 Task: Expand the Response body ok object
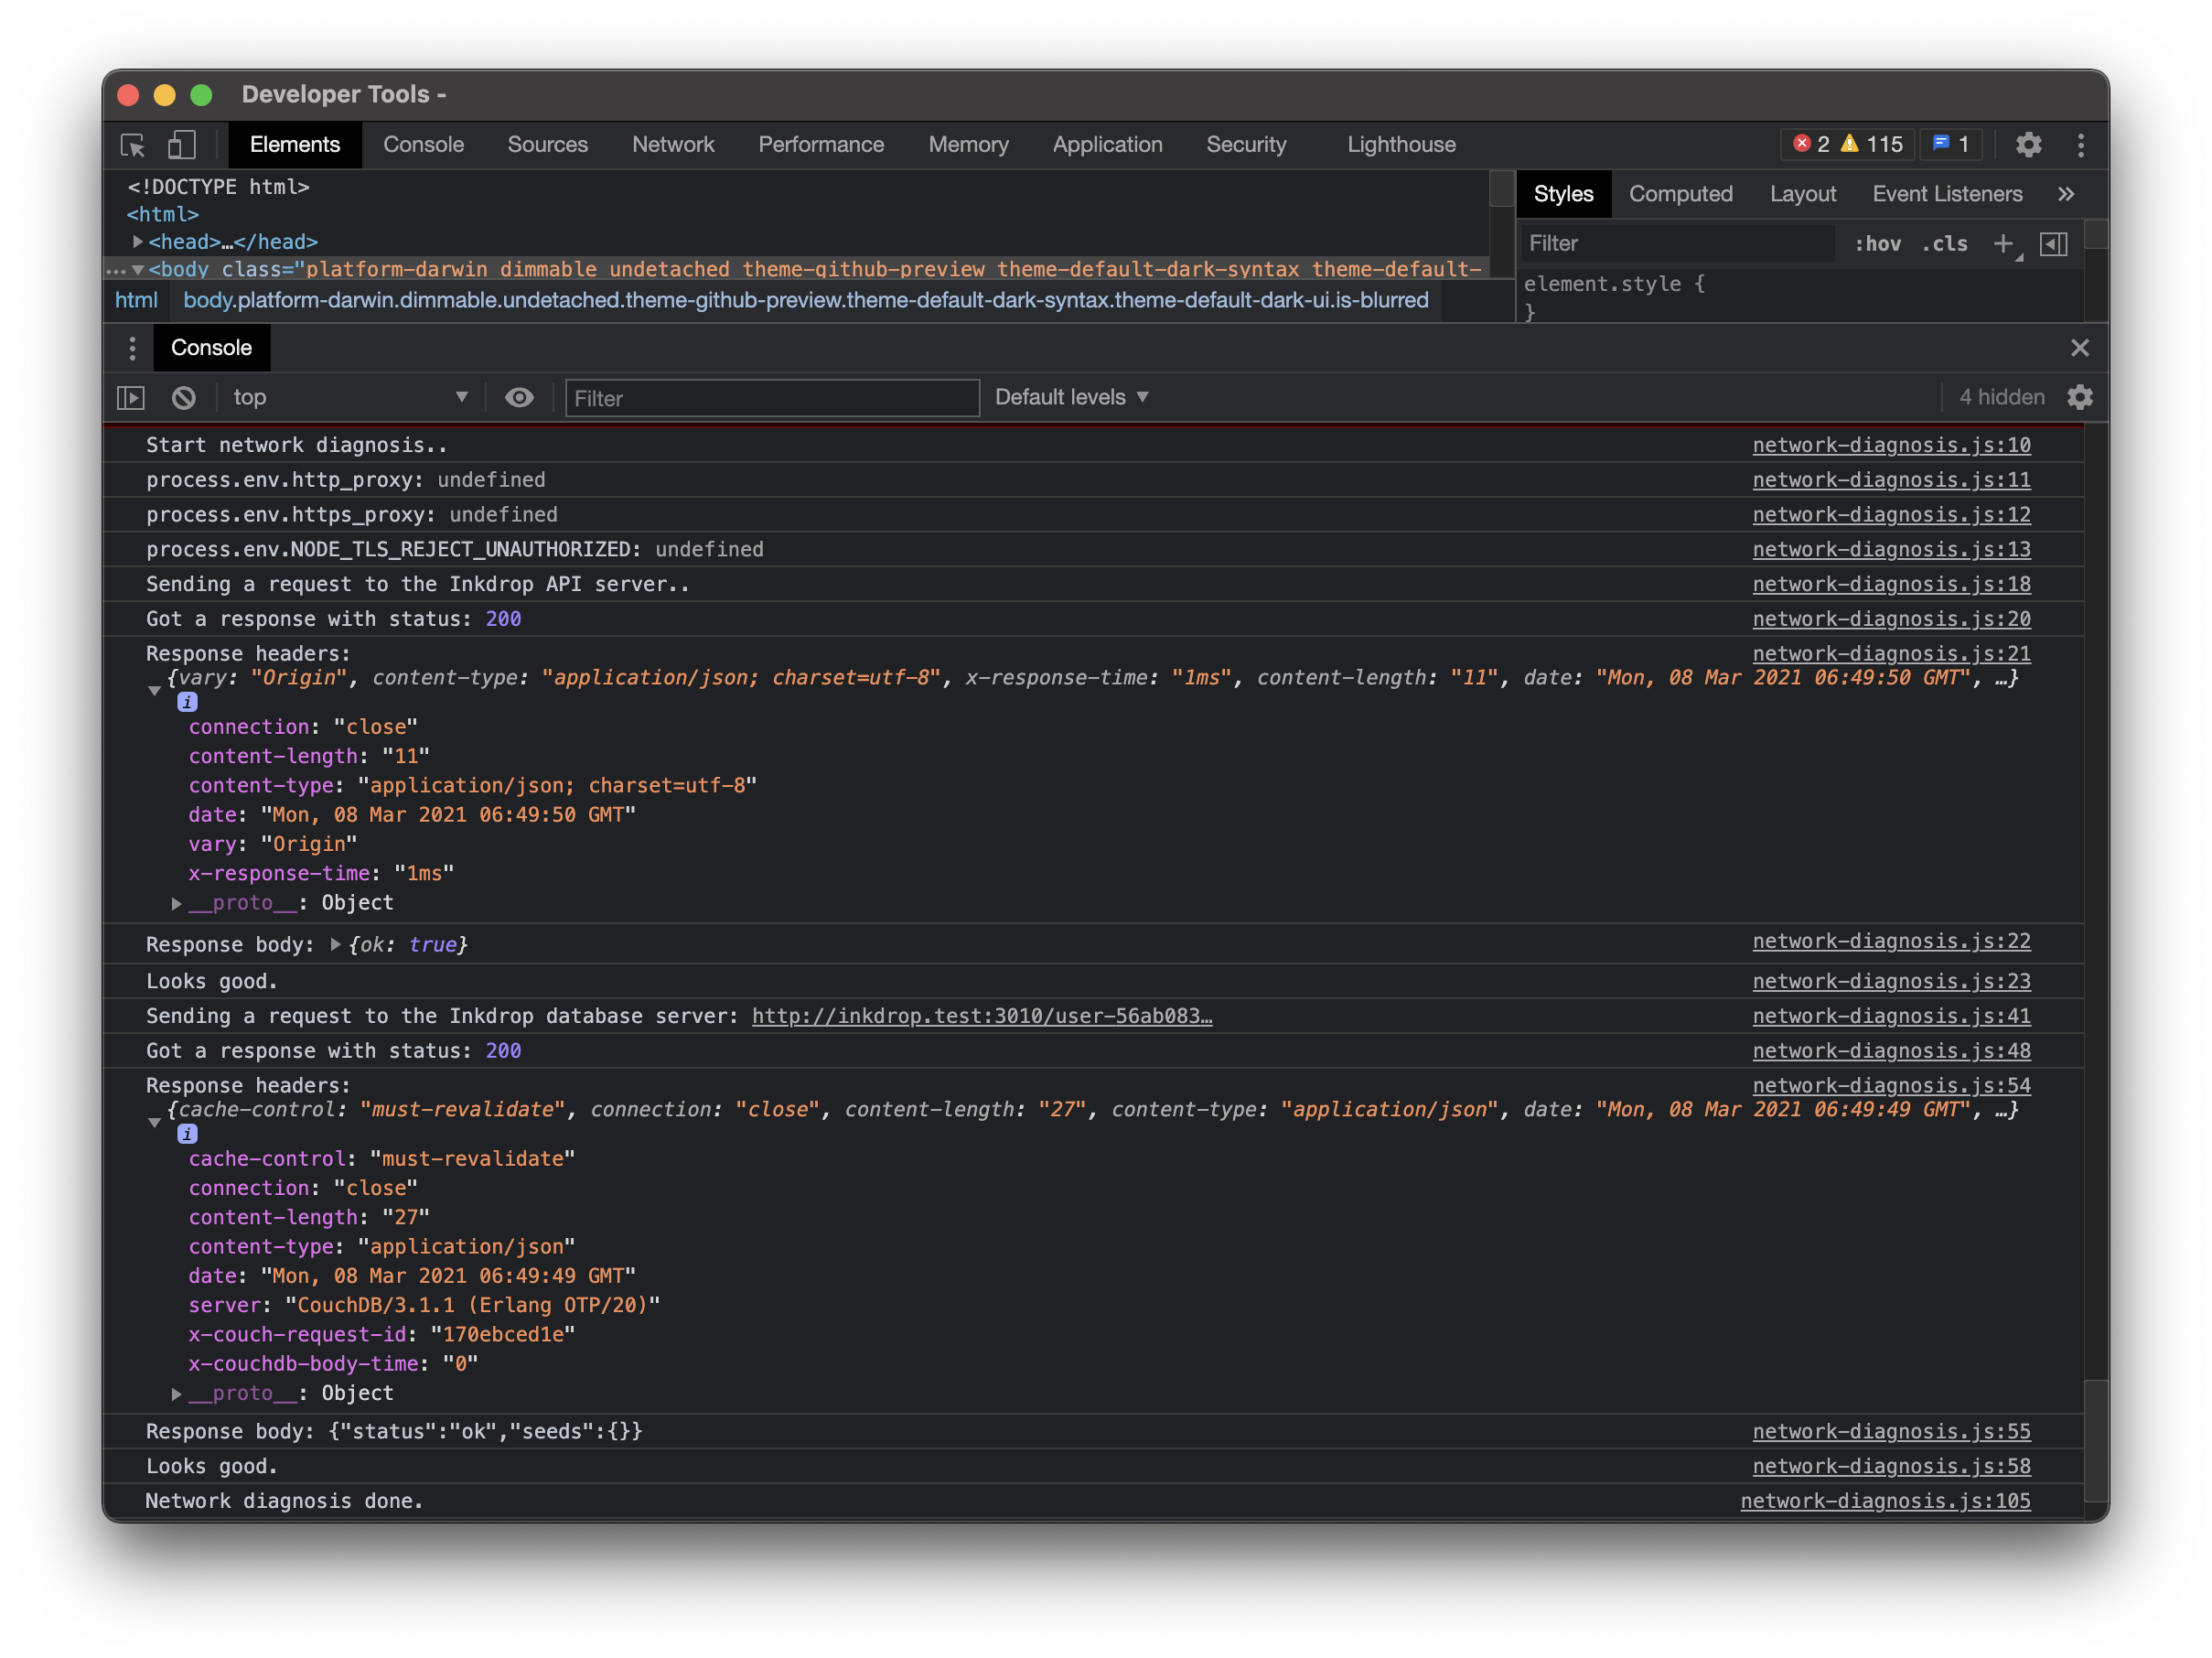point(336,945)
